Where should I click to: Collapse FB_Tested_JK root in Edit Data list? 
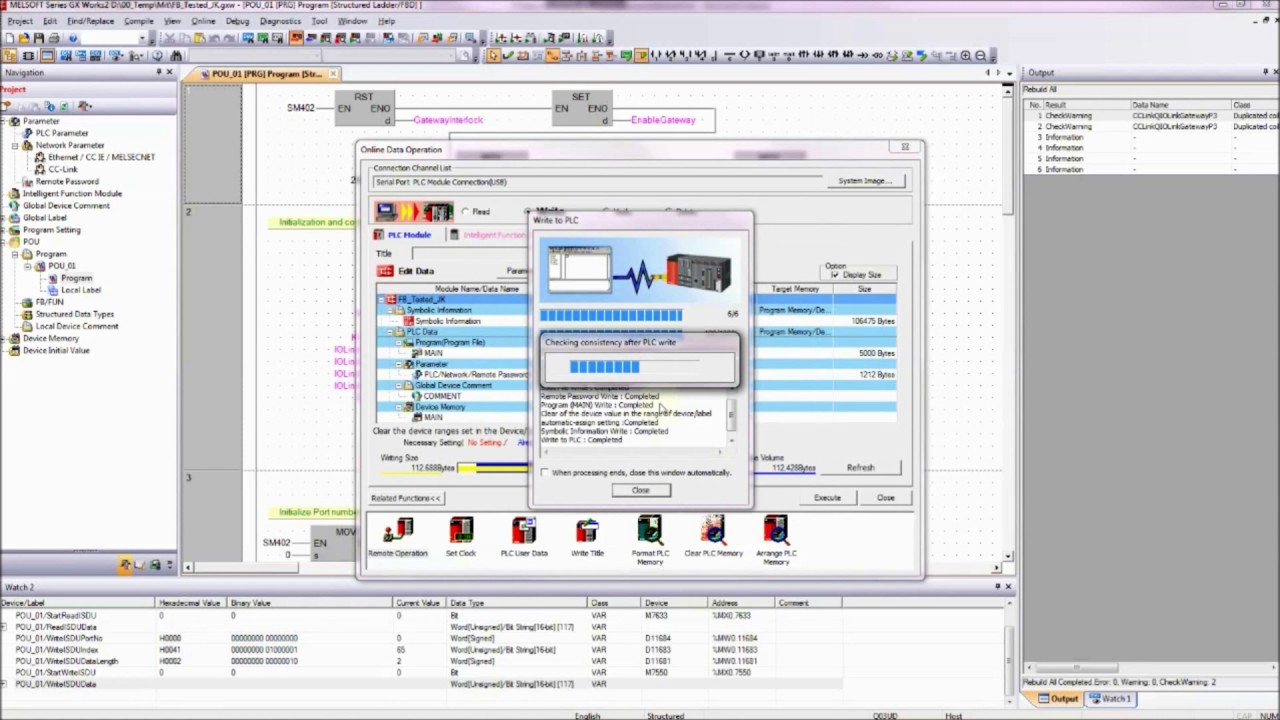coord(381,300)
